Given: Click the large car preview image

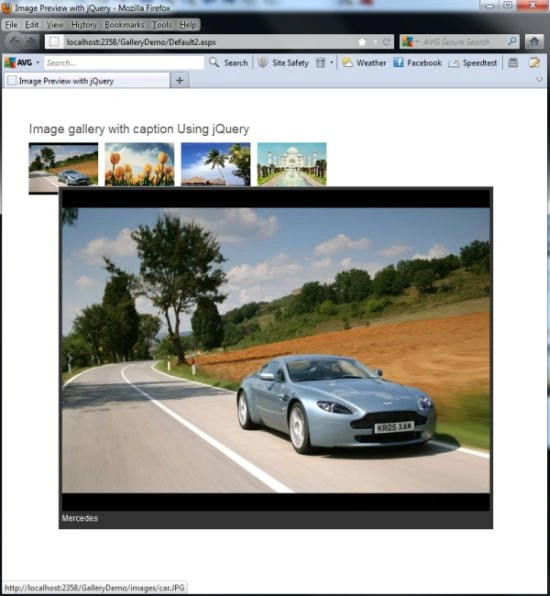Looking at the screenshot, I should [x=276, y=350].
